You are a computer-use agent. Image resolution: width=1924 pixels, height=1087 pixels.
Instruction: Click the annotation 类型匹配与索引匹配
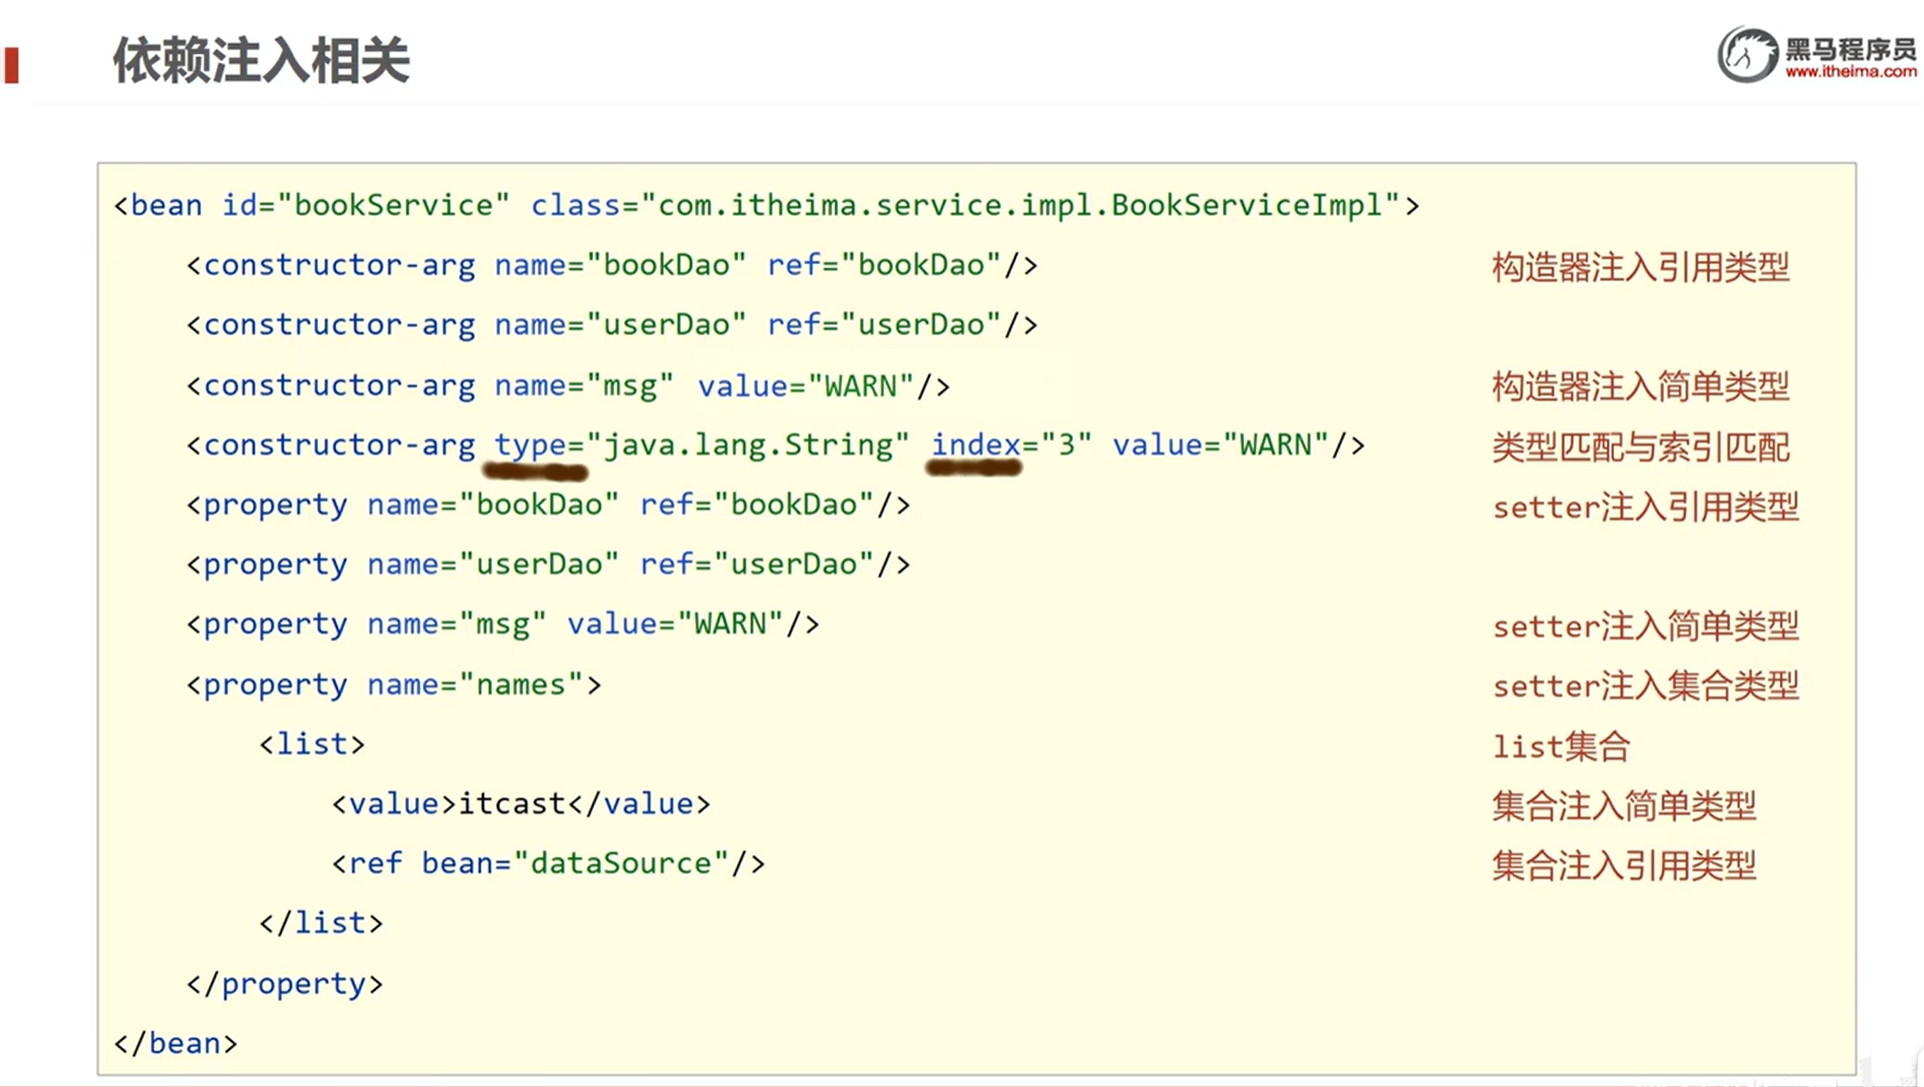click(x=1640, y=447)
